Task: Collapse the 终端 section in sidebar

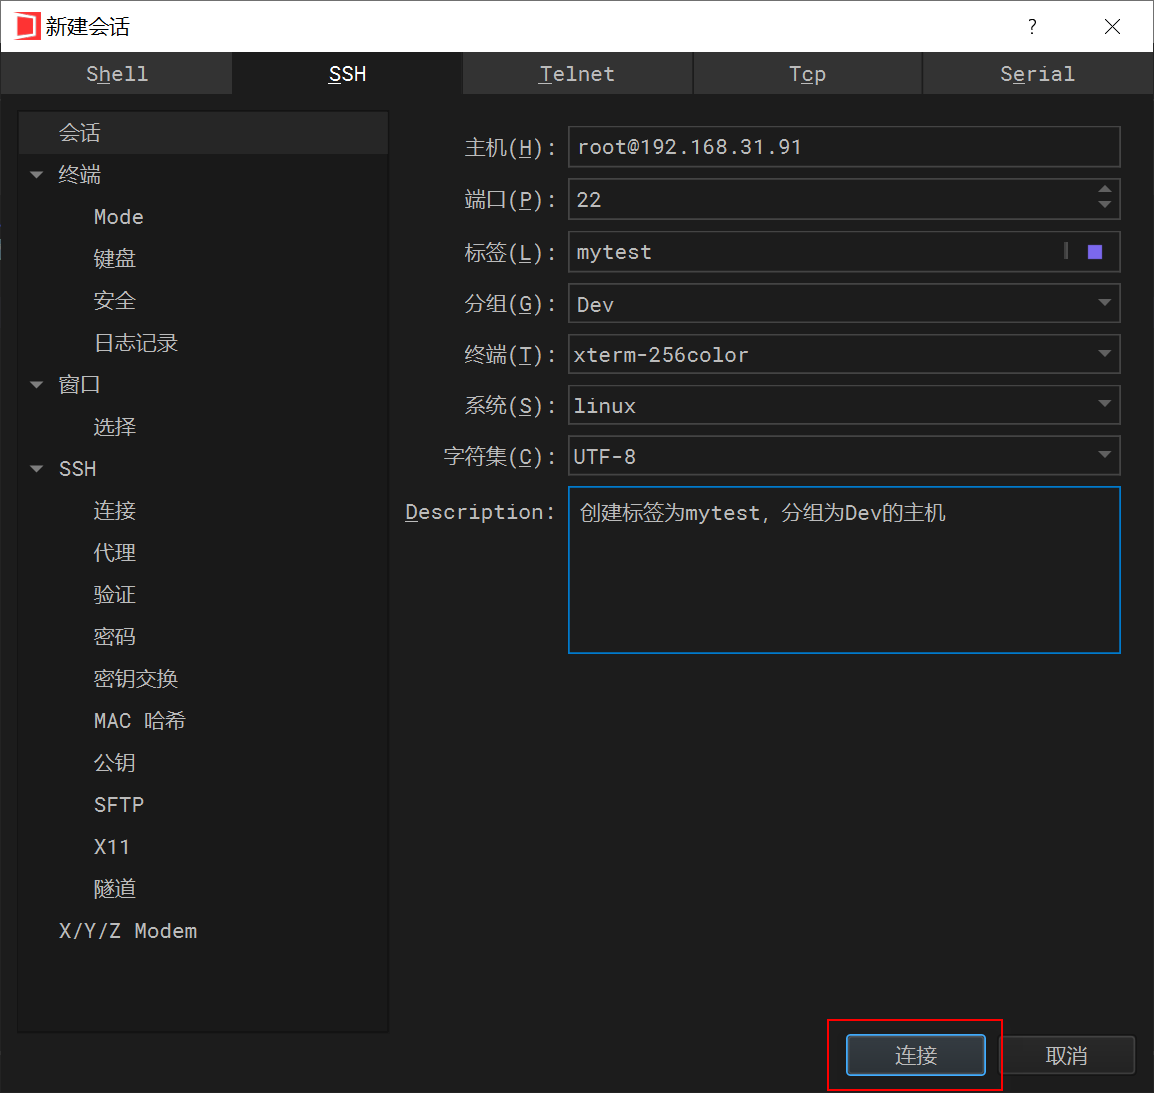Action: pos(37,174)
